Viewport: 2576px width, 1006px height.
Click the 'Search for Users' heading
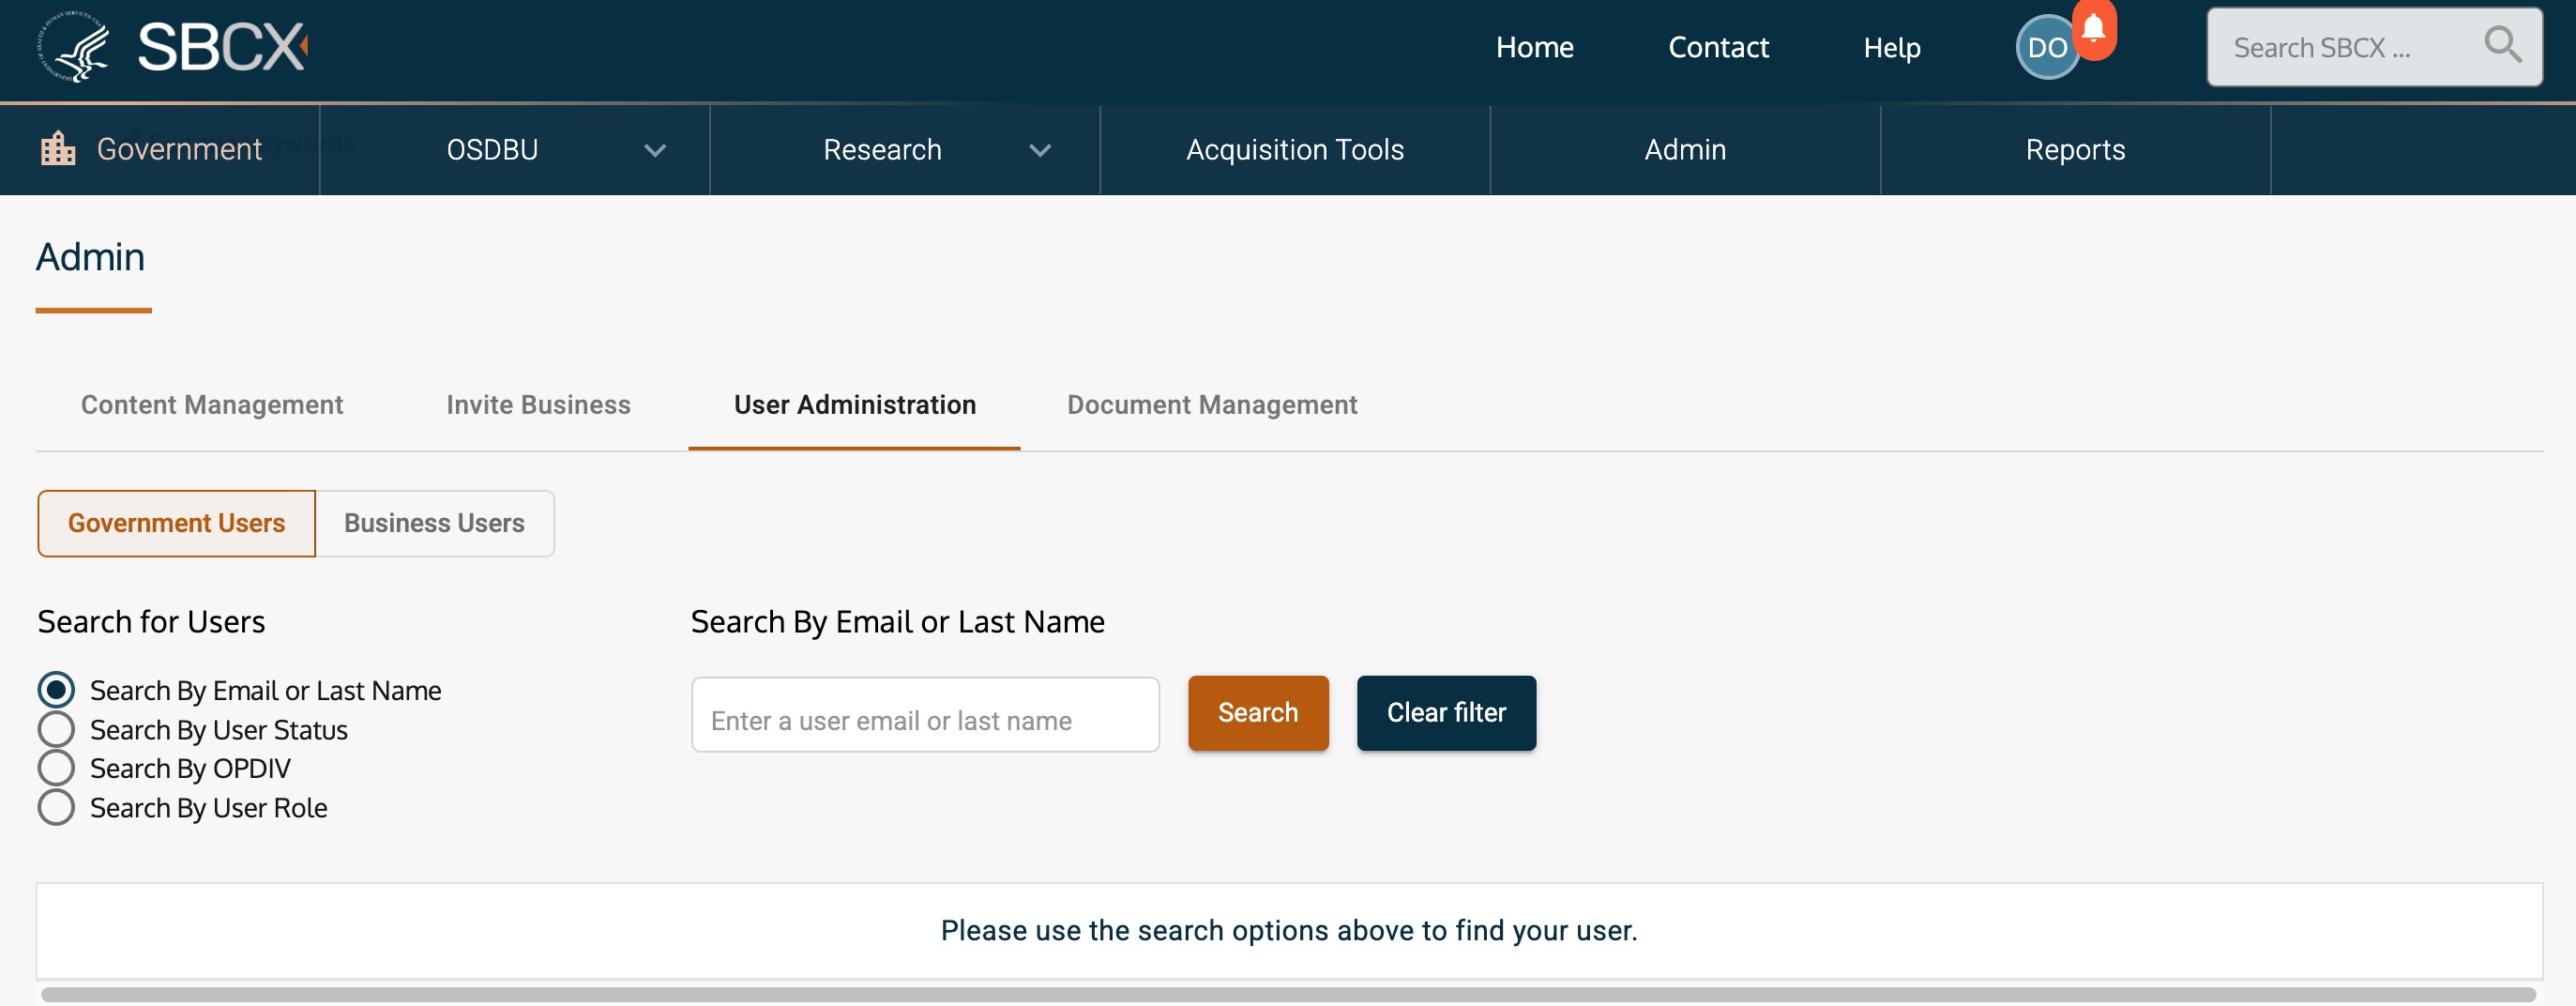tap(151, 622)
